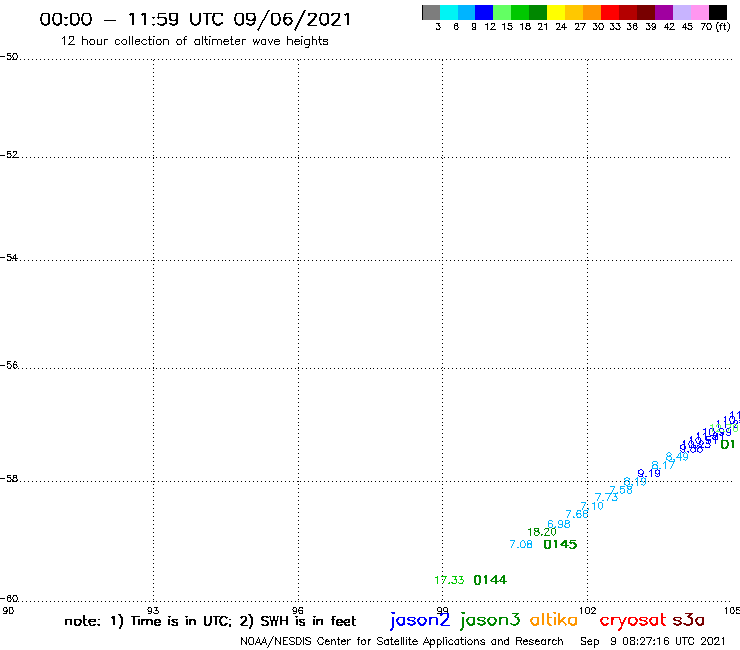Select the 8.17 wave height reading
The image size is (740, 650).
pyautogui.click(x=663, y=465)
